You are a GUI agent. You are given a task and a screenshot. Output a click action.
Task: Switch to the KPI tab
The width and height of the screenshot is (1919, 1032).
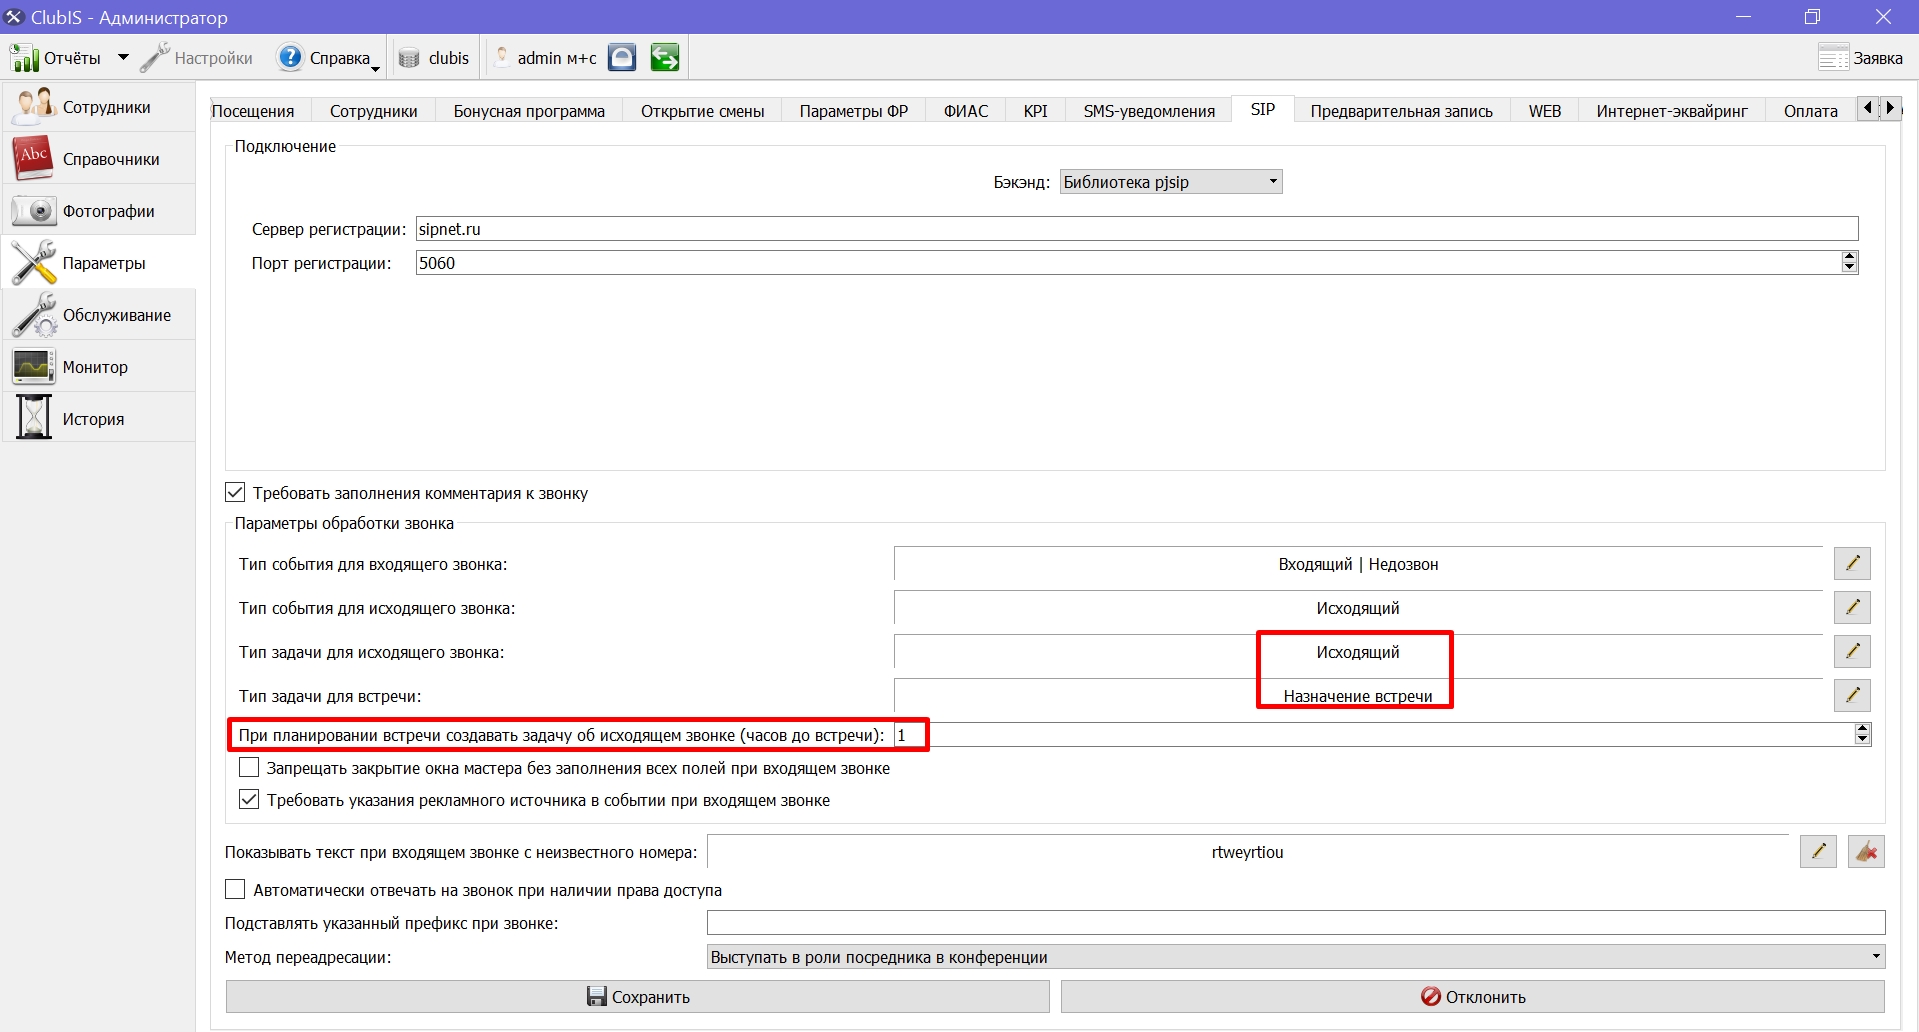point(1036,111)
